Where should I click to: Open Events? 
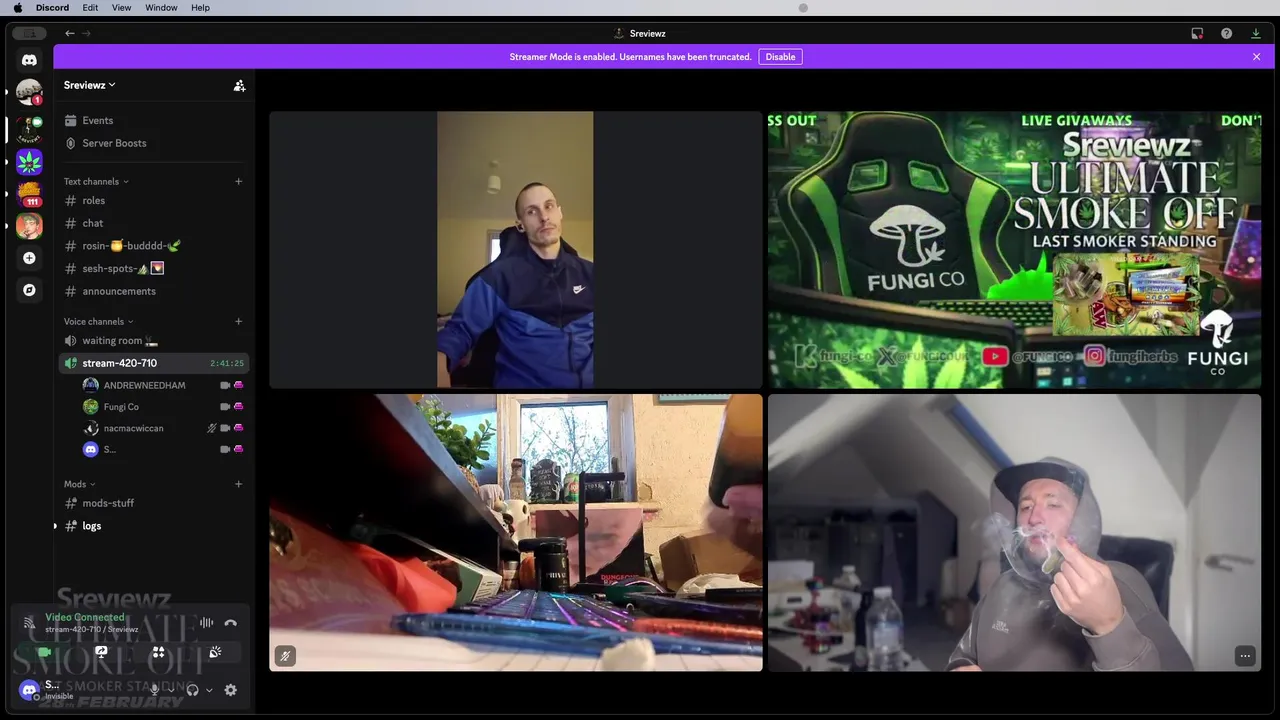point(154,120)
